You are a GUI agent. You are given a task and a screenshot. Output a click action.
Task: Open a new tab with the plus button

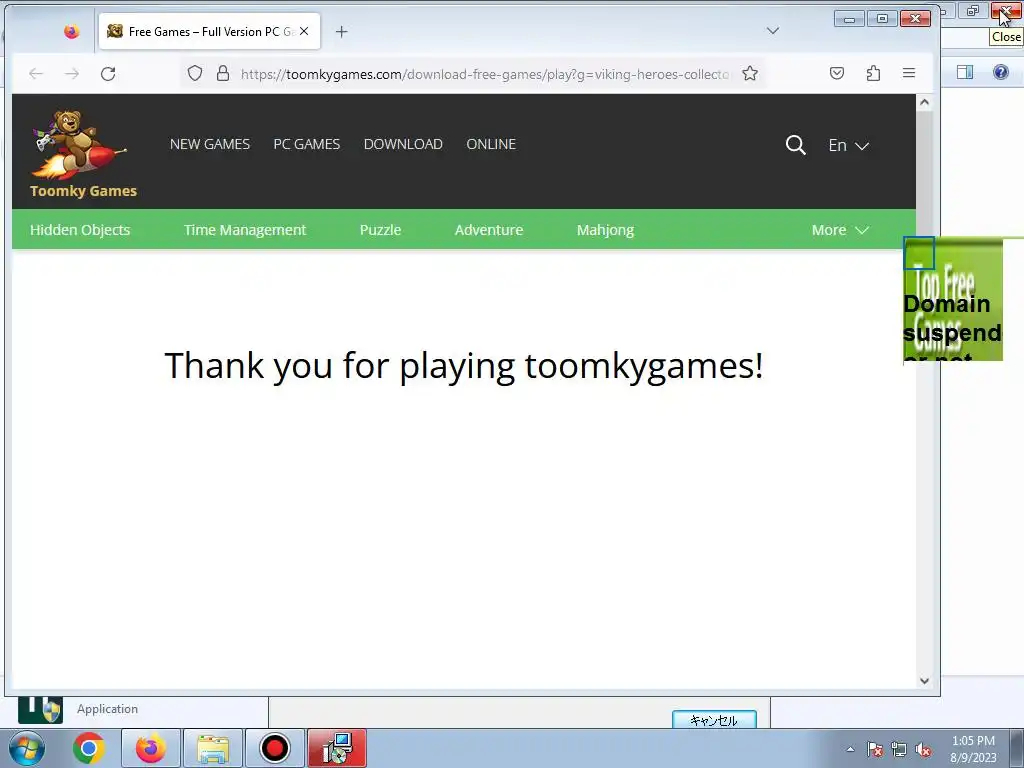click(342, 31)
